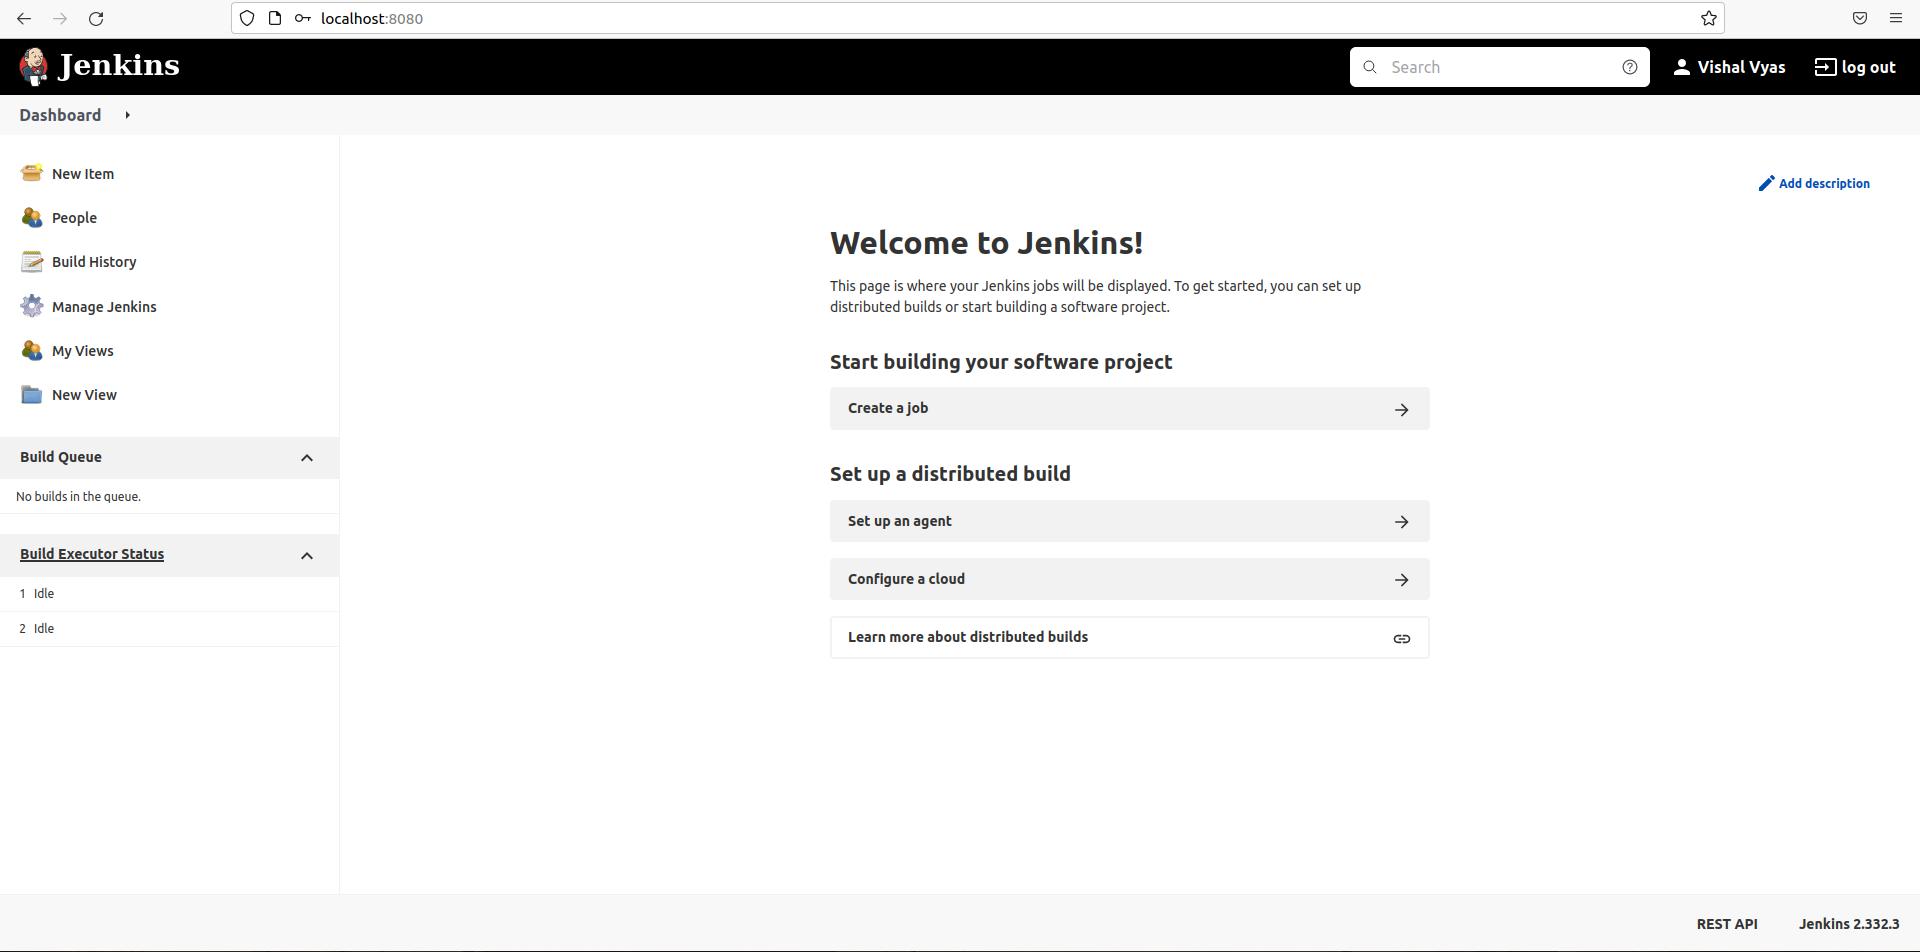1920x952 pixels.
Task: Click the Build Queue heading text
Action: click(x=61, y=457)
